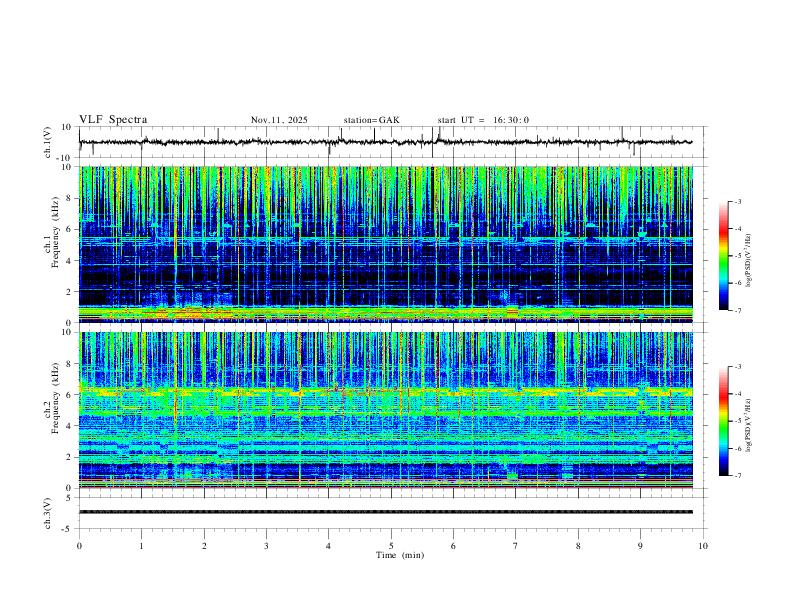Click the "-7" tick on ch.2 colorbar
The image size is (792, 612).
(x=738, y=476)
